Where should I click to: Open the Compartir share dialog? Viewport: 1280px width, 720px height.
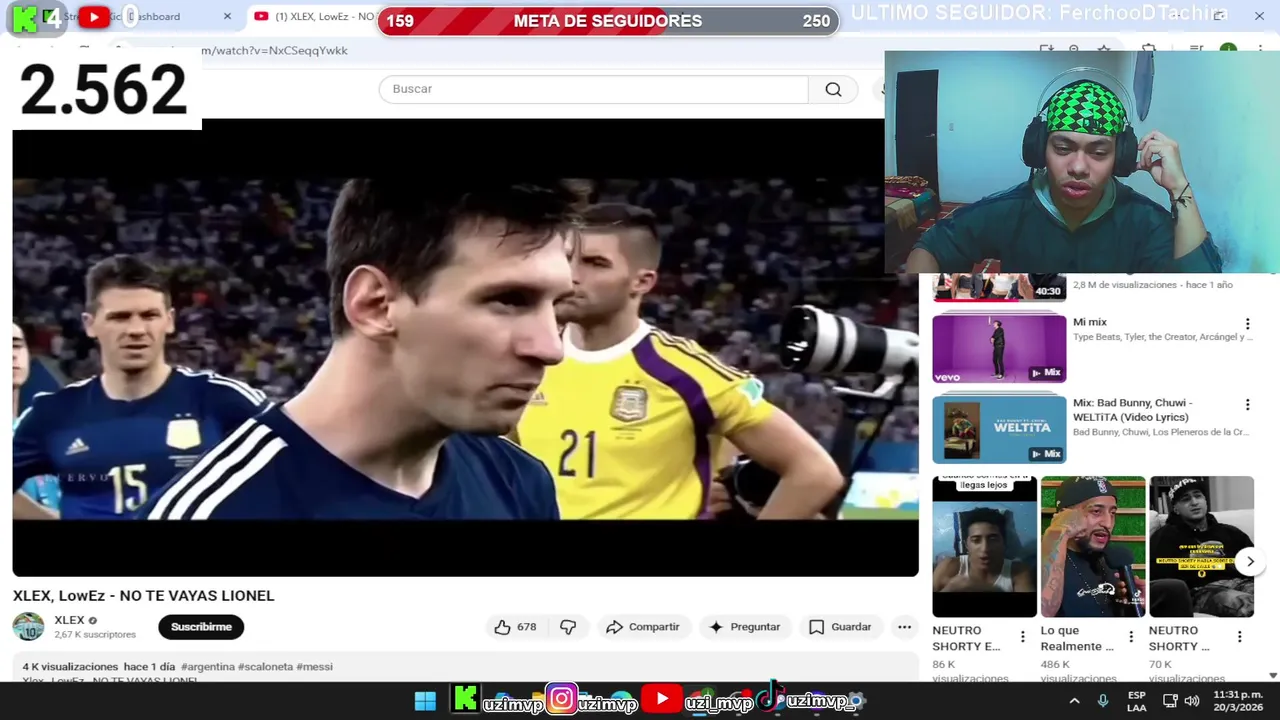coord(643,627)
